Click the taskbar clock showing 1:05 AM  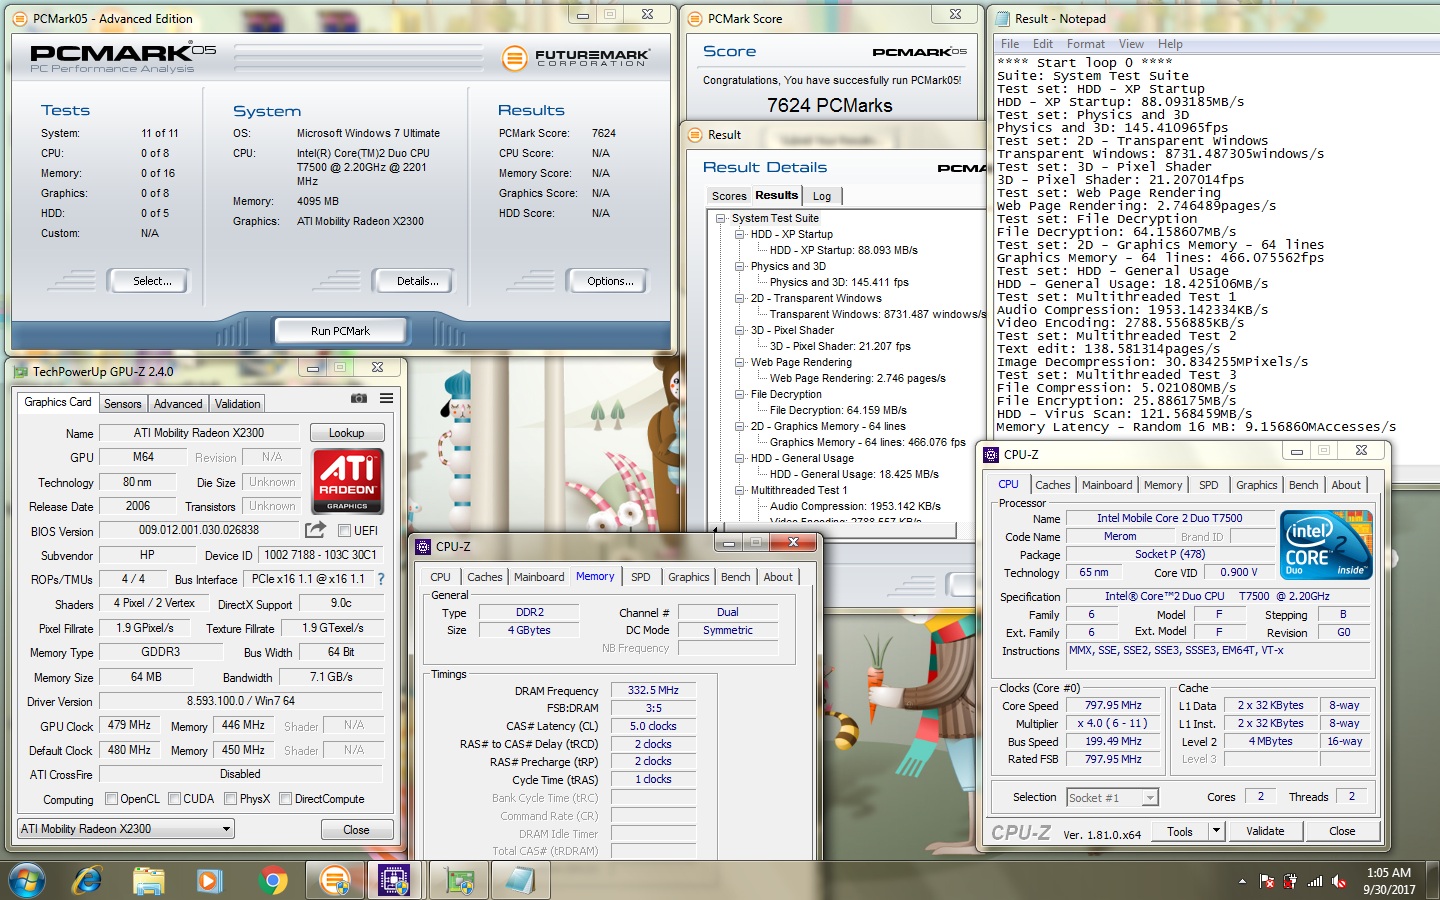pos(1389,880)
